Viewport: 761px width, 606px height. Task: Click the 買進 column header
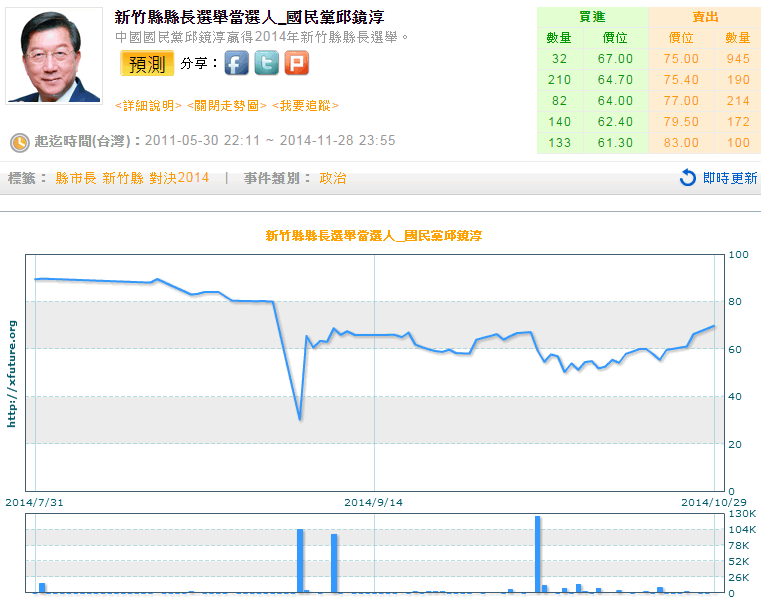592,17
